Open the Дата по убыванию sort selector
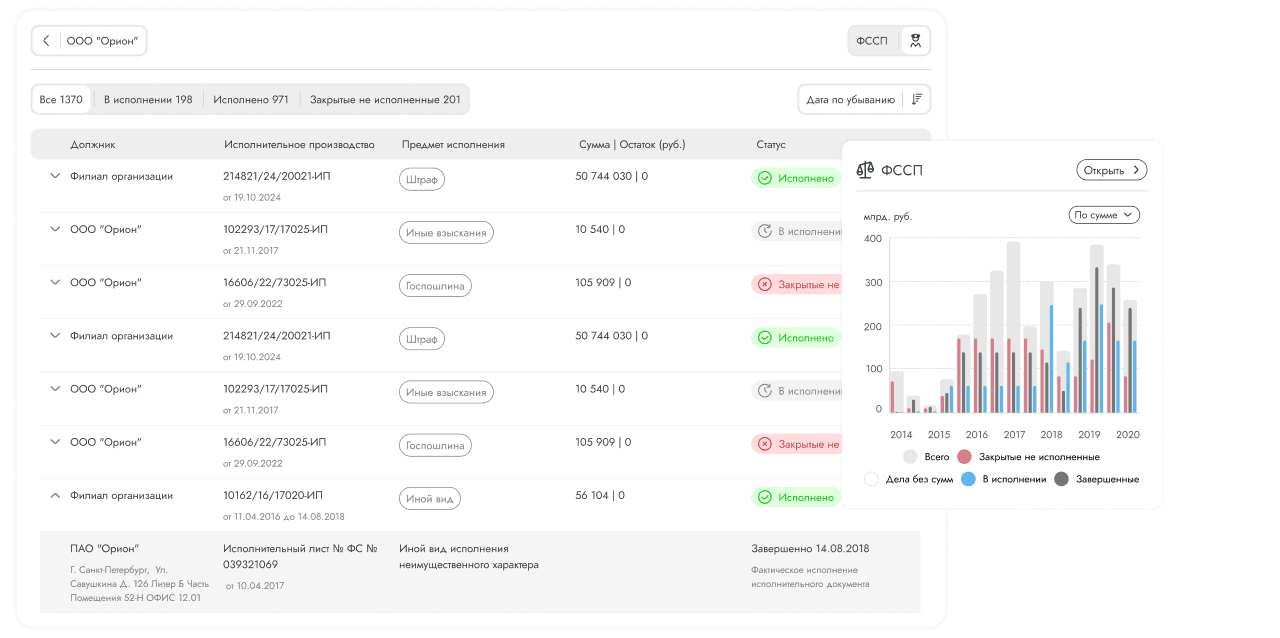Screen dimensions: 1280x638 (864, 100)
